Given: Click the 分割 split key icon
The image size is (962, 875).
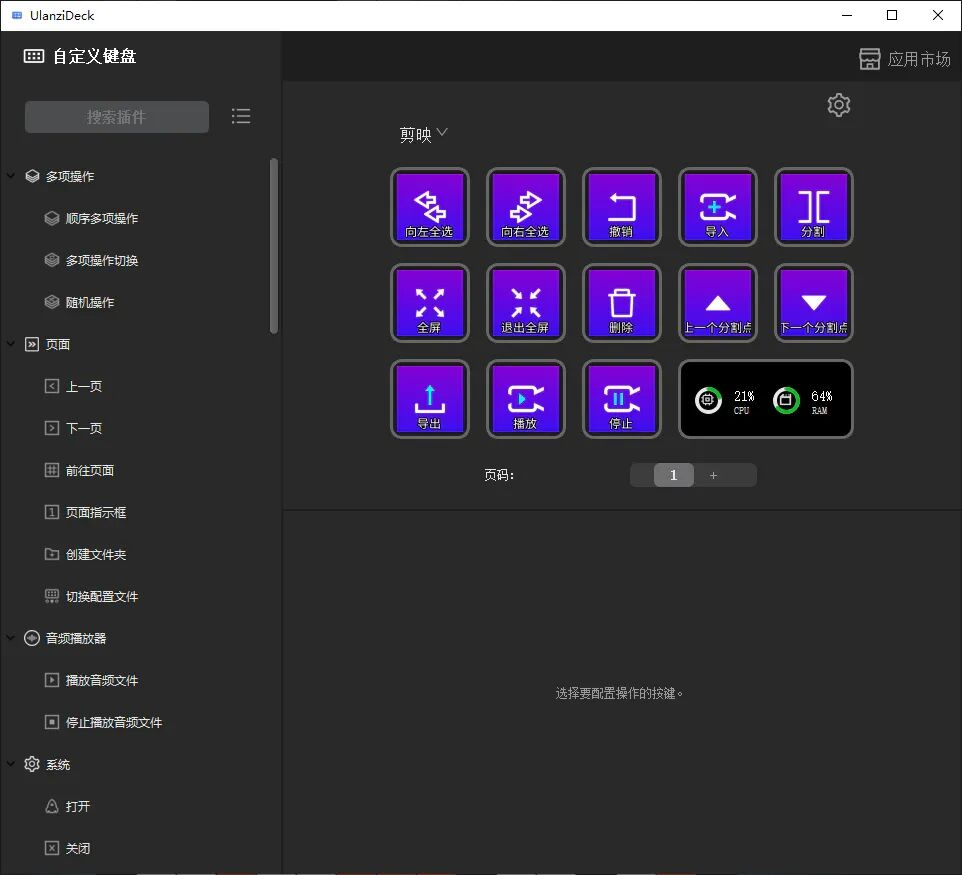Looking at the screenshot, I should [814, 207].
